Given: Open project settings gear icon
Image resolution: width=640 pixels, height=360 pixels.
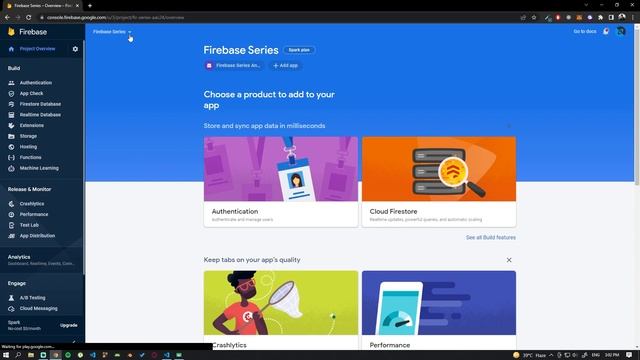Looking at the screenshot, I should click(75, 49).
